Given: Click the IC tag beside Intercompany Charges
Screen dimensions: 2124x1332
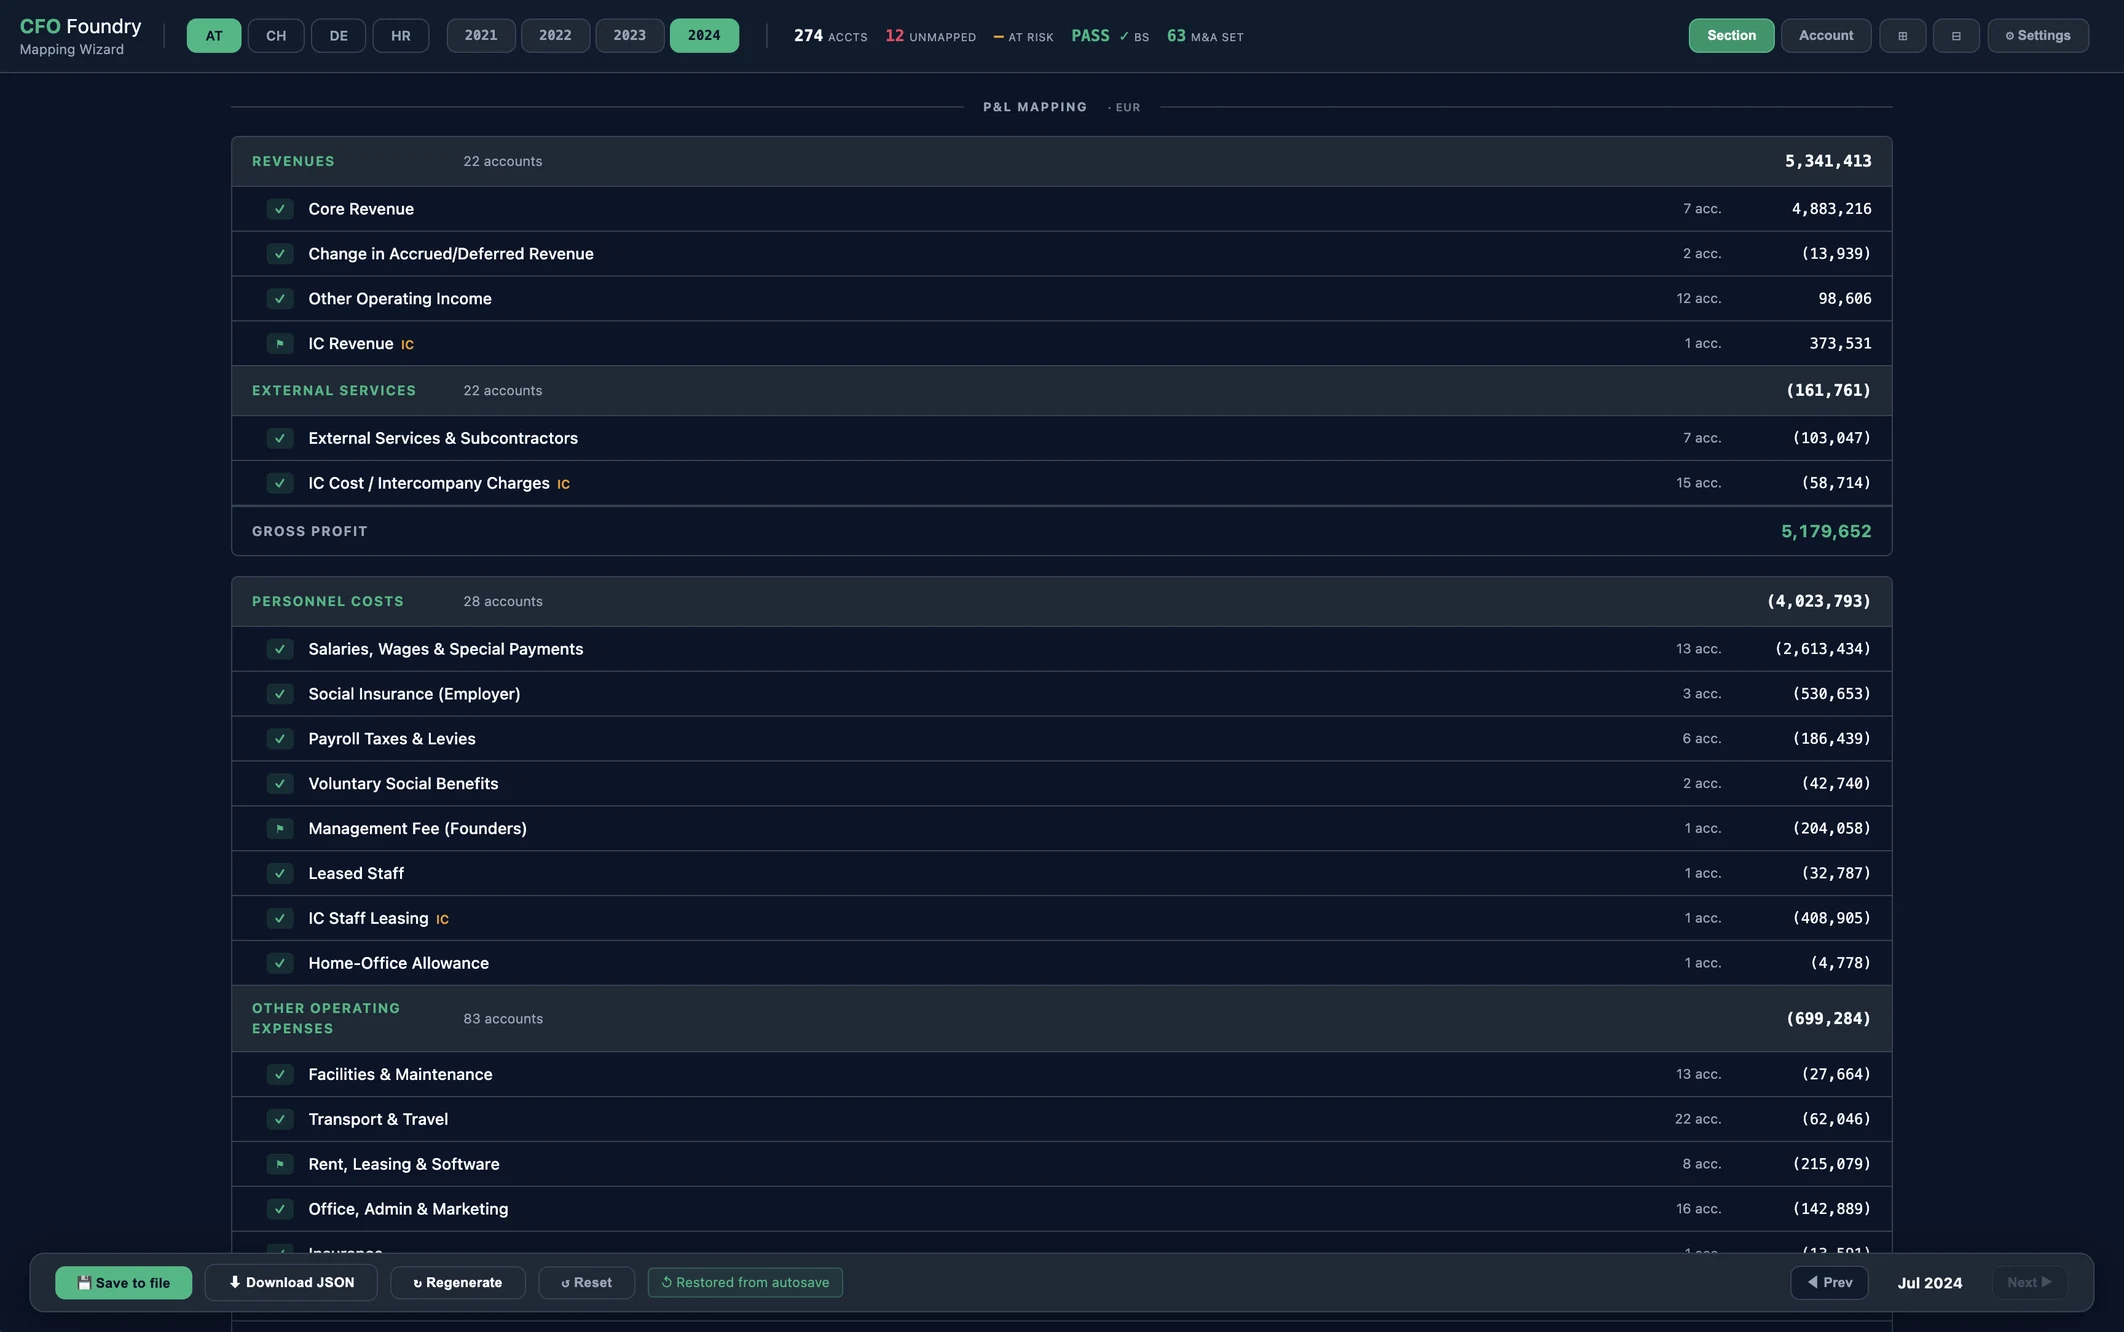Looking at the screenshot, I should point(563,484).
